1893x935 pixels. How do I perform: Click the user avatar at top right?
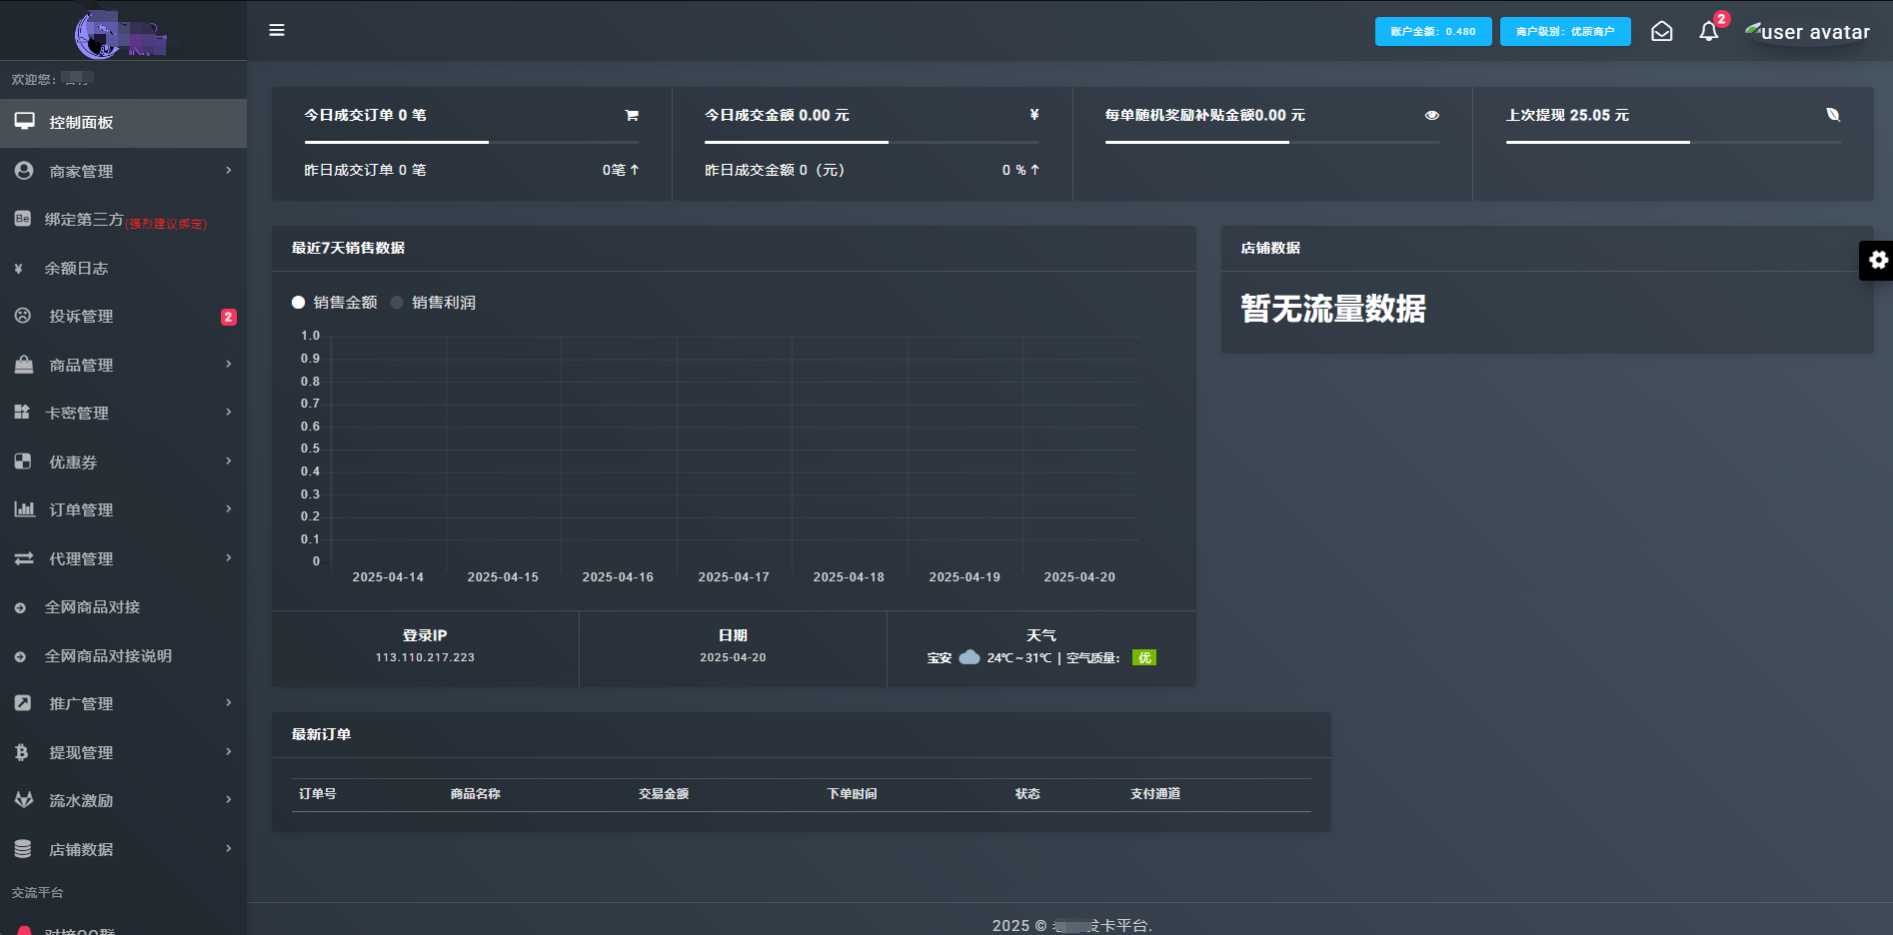point(1806,31)
